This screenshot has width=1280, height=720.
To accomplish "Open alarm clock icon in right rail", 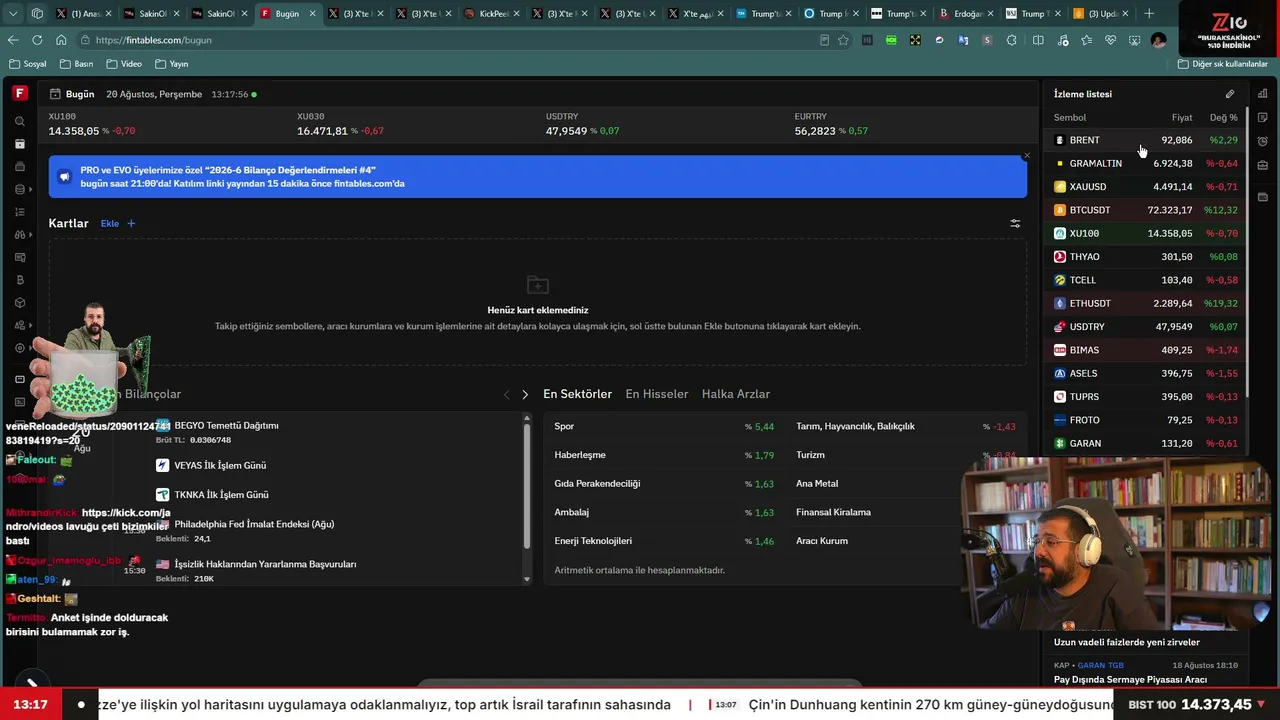I will coord(1263,141).
